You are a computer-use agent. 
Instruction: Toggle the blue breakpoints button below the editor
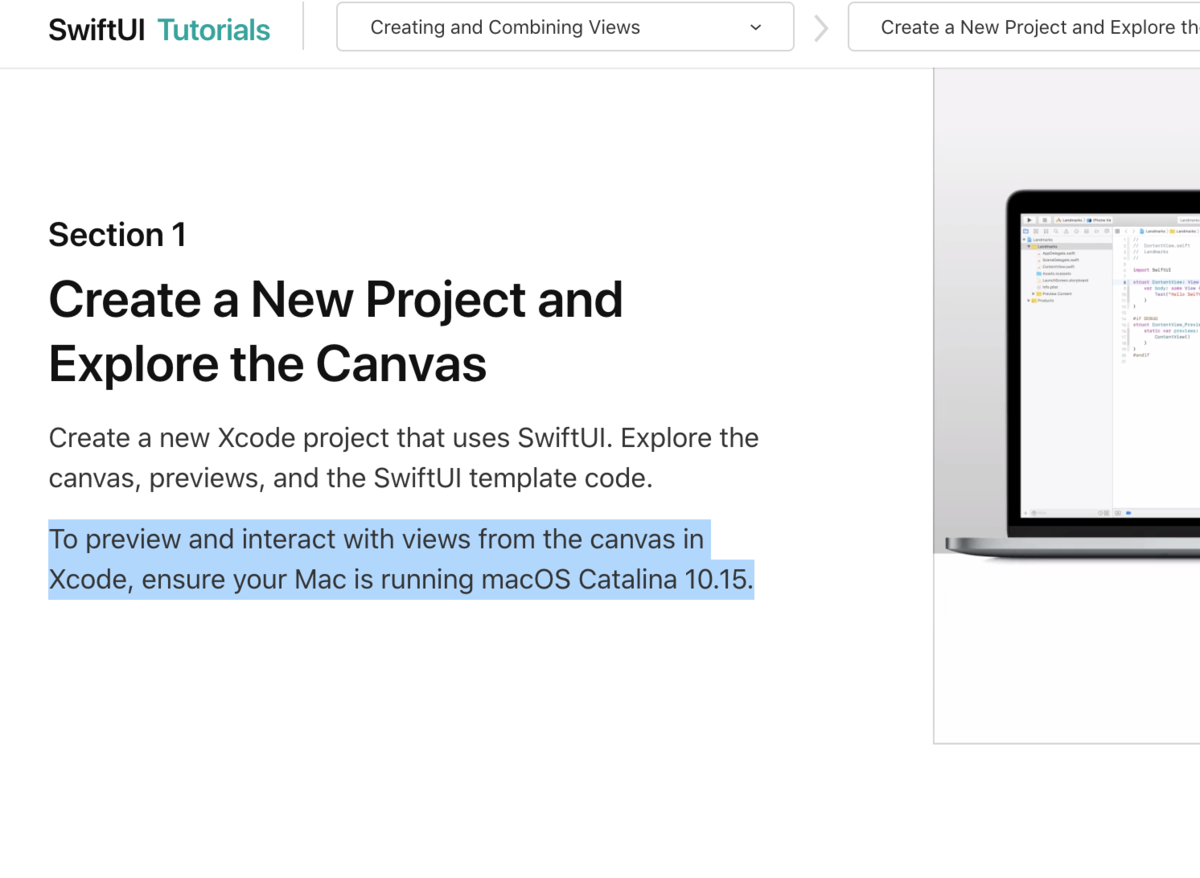coord(1128,513)
